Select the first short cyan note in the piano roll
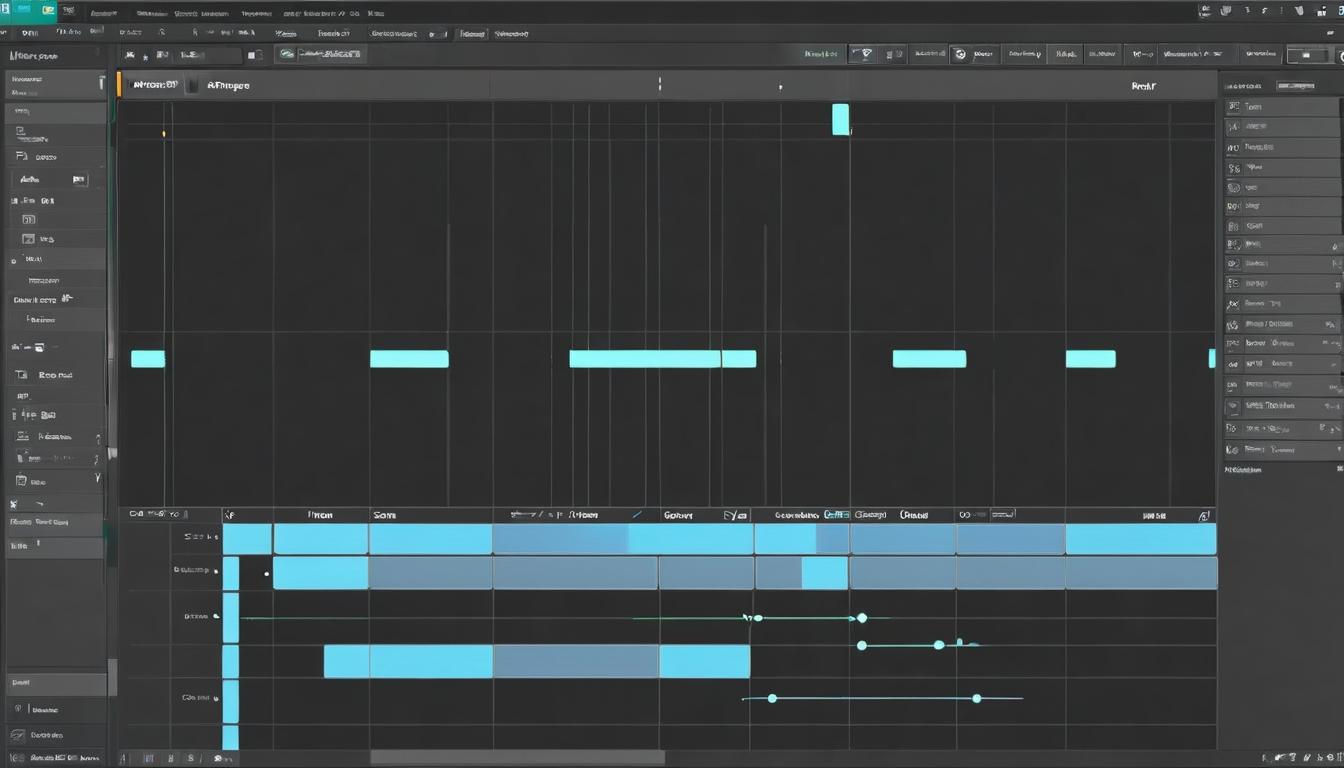Viewport: 1344px width, 768px height. pos(148,359)
